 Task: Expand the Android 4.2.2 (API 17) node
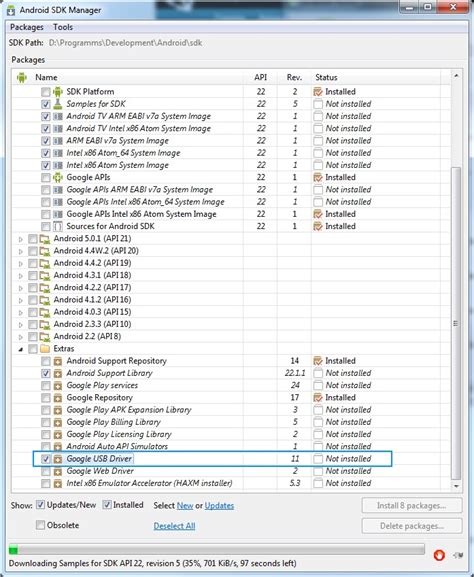pos(21,288)
